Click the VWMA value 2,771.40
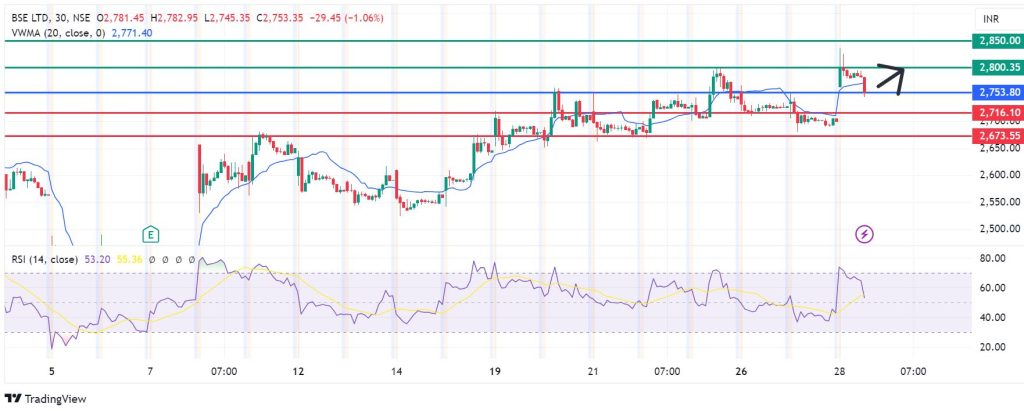This screenshot has height=411, width=1024. point(133,32)
